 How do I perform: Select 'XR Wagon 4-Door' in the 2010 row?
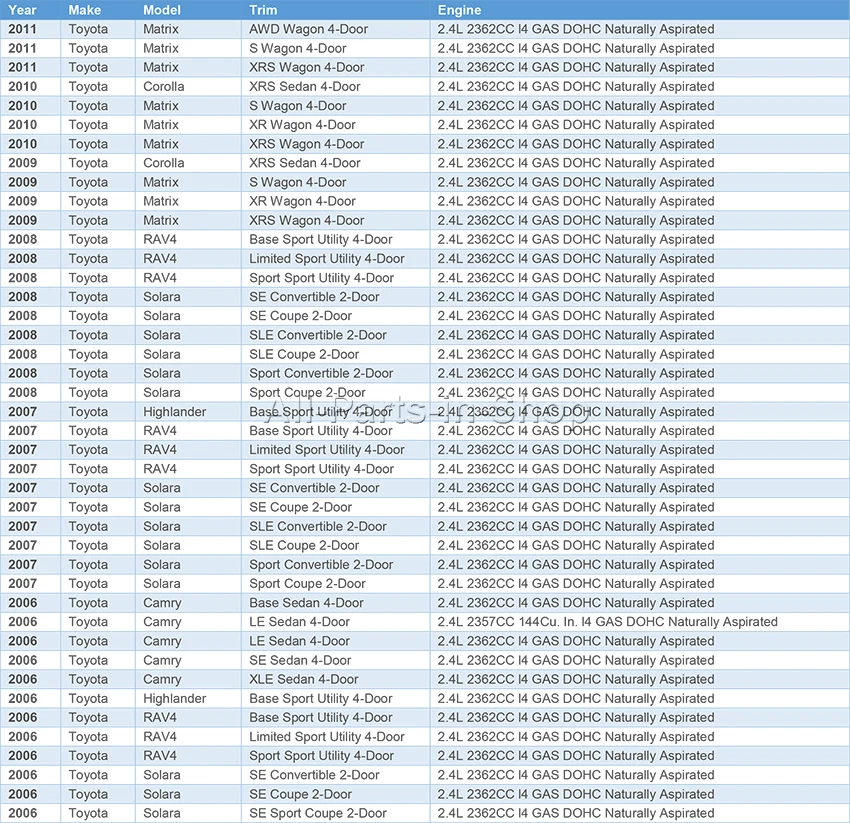tap(302, 125)
